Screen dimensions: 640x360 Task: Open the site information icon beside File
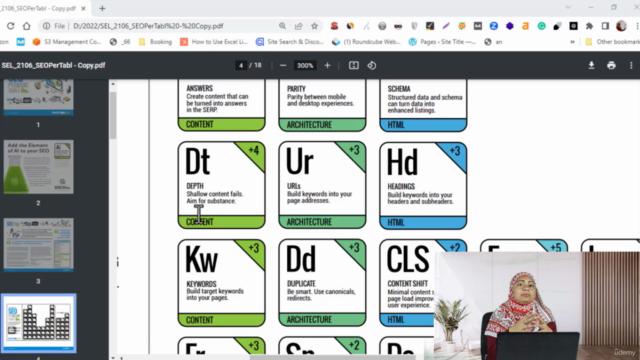pyautogui.click(x=47, y=26)
